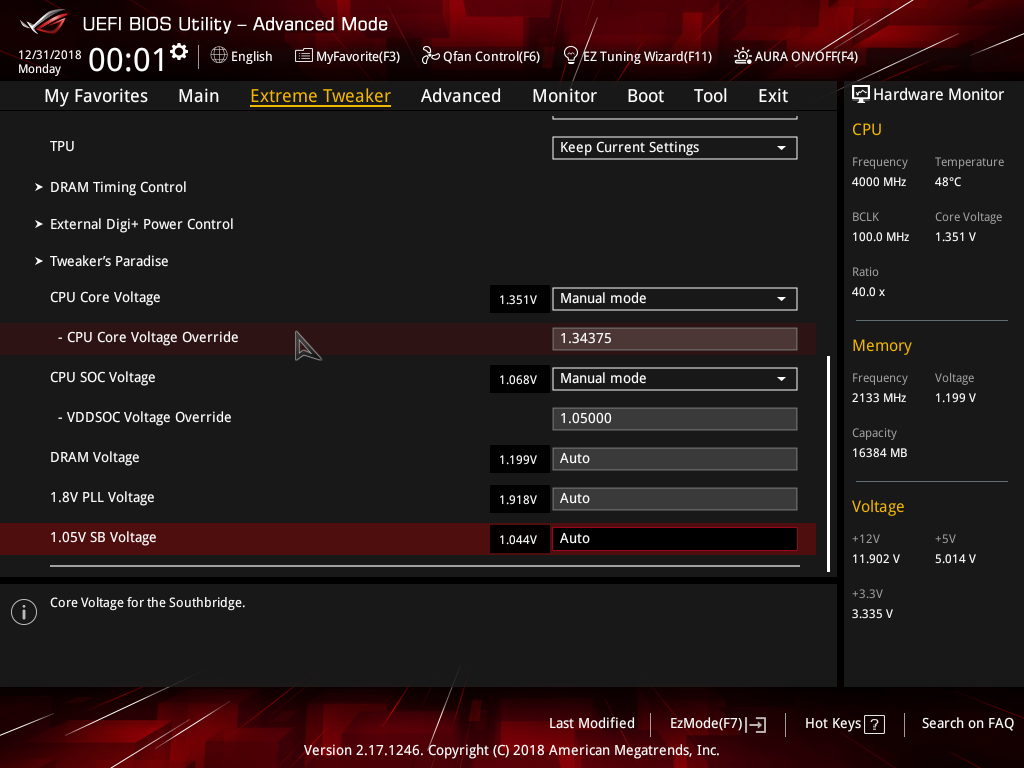Select the TPU row label

(62, 146)
